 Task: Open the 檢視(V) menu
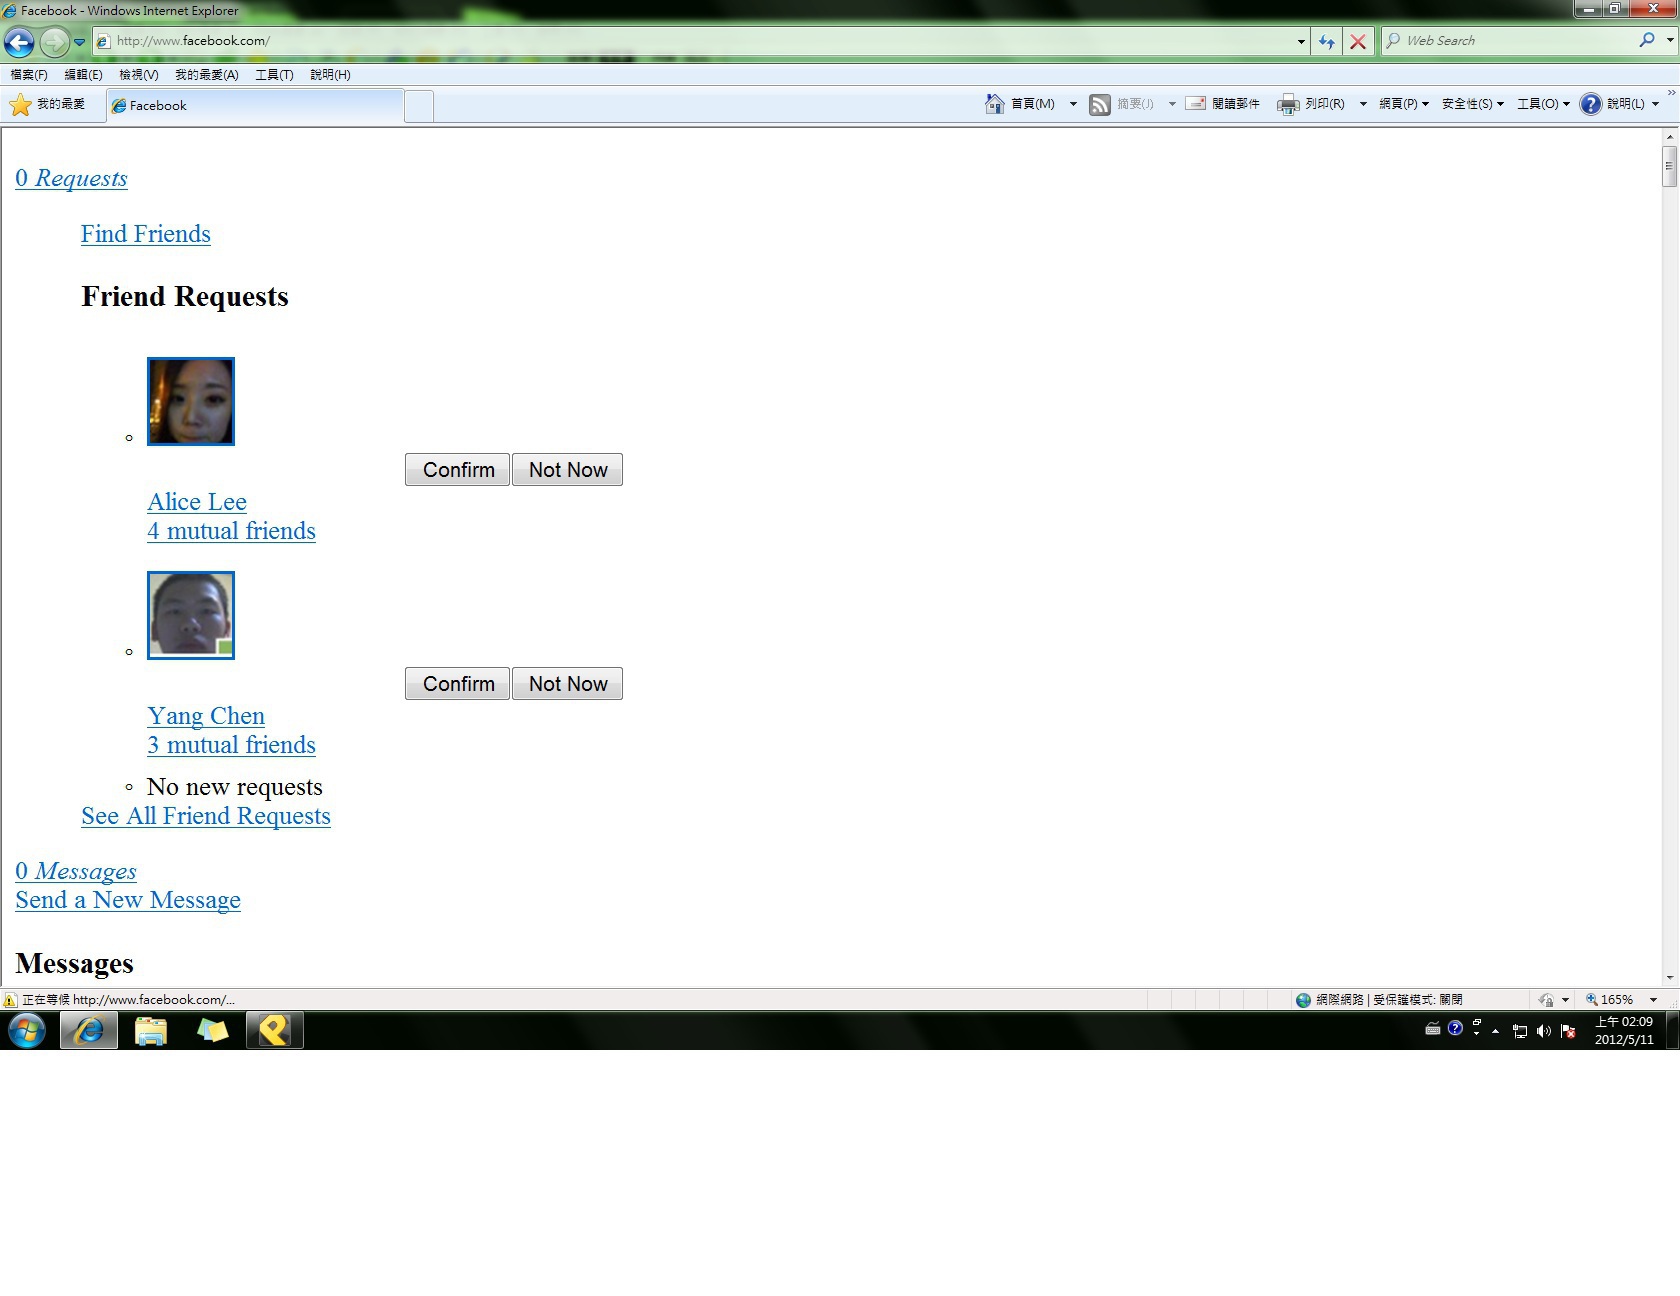[138, 75]
